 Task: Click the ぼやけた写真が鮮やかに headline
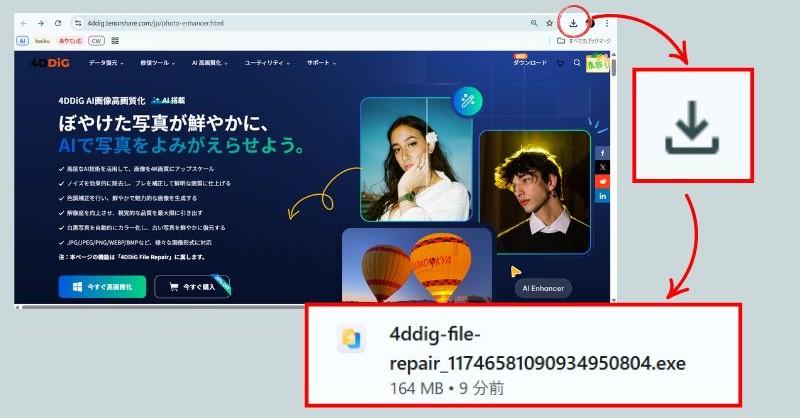click(x=163, y=123)
